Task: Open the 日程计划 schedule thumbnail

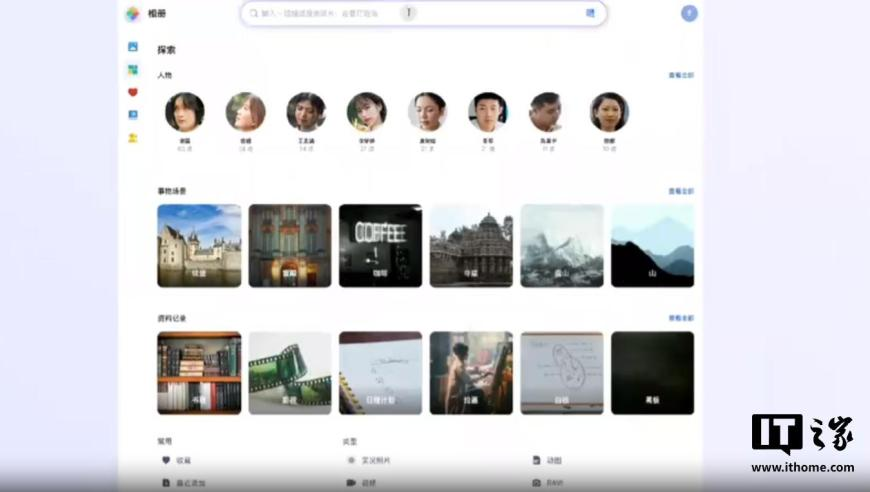Action: pos(381,373)
